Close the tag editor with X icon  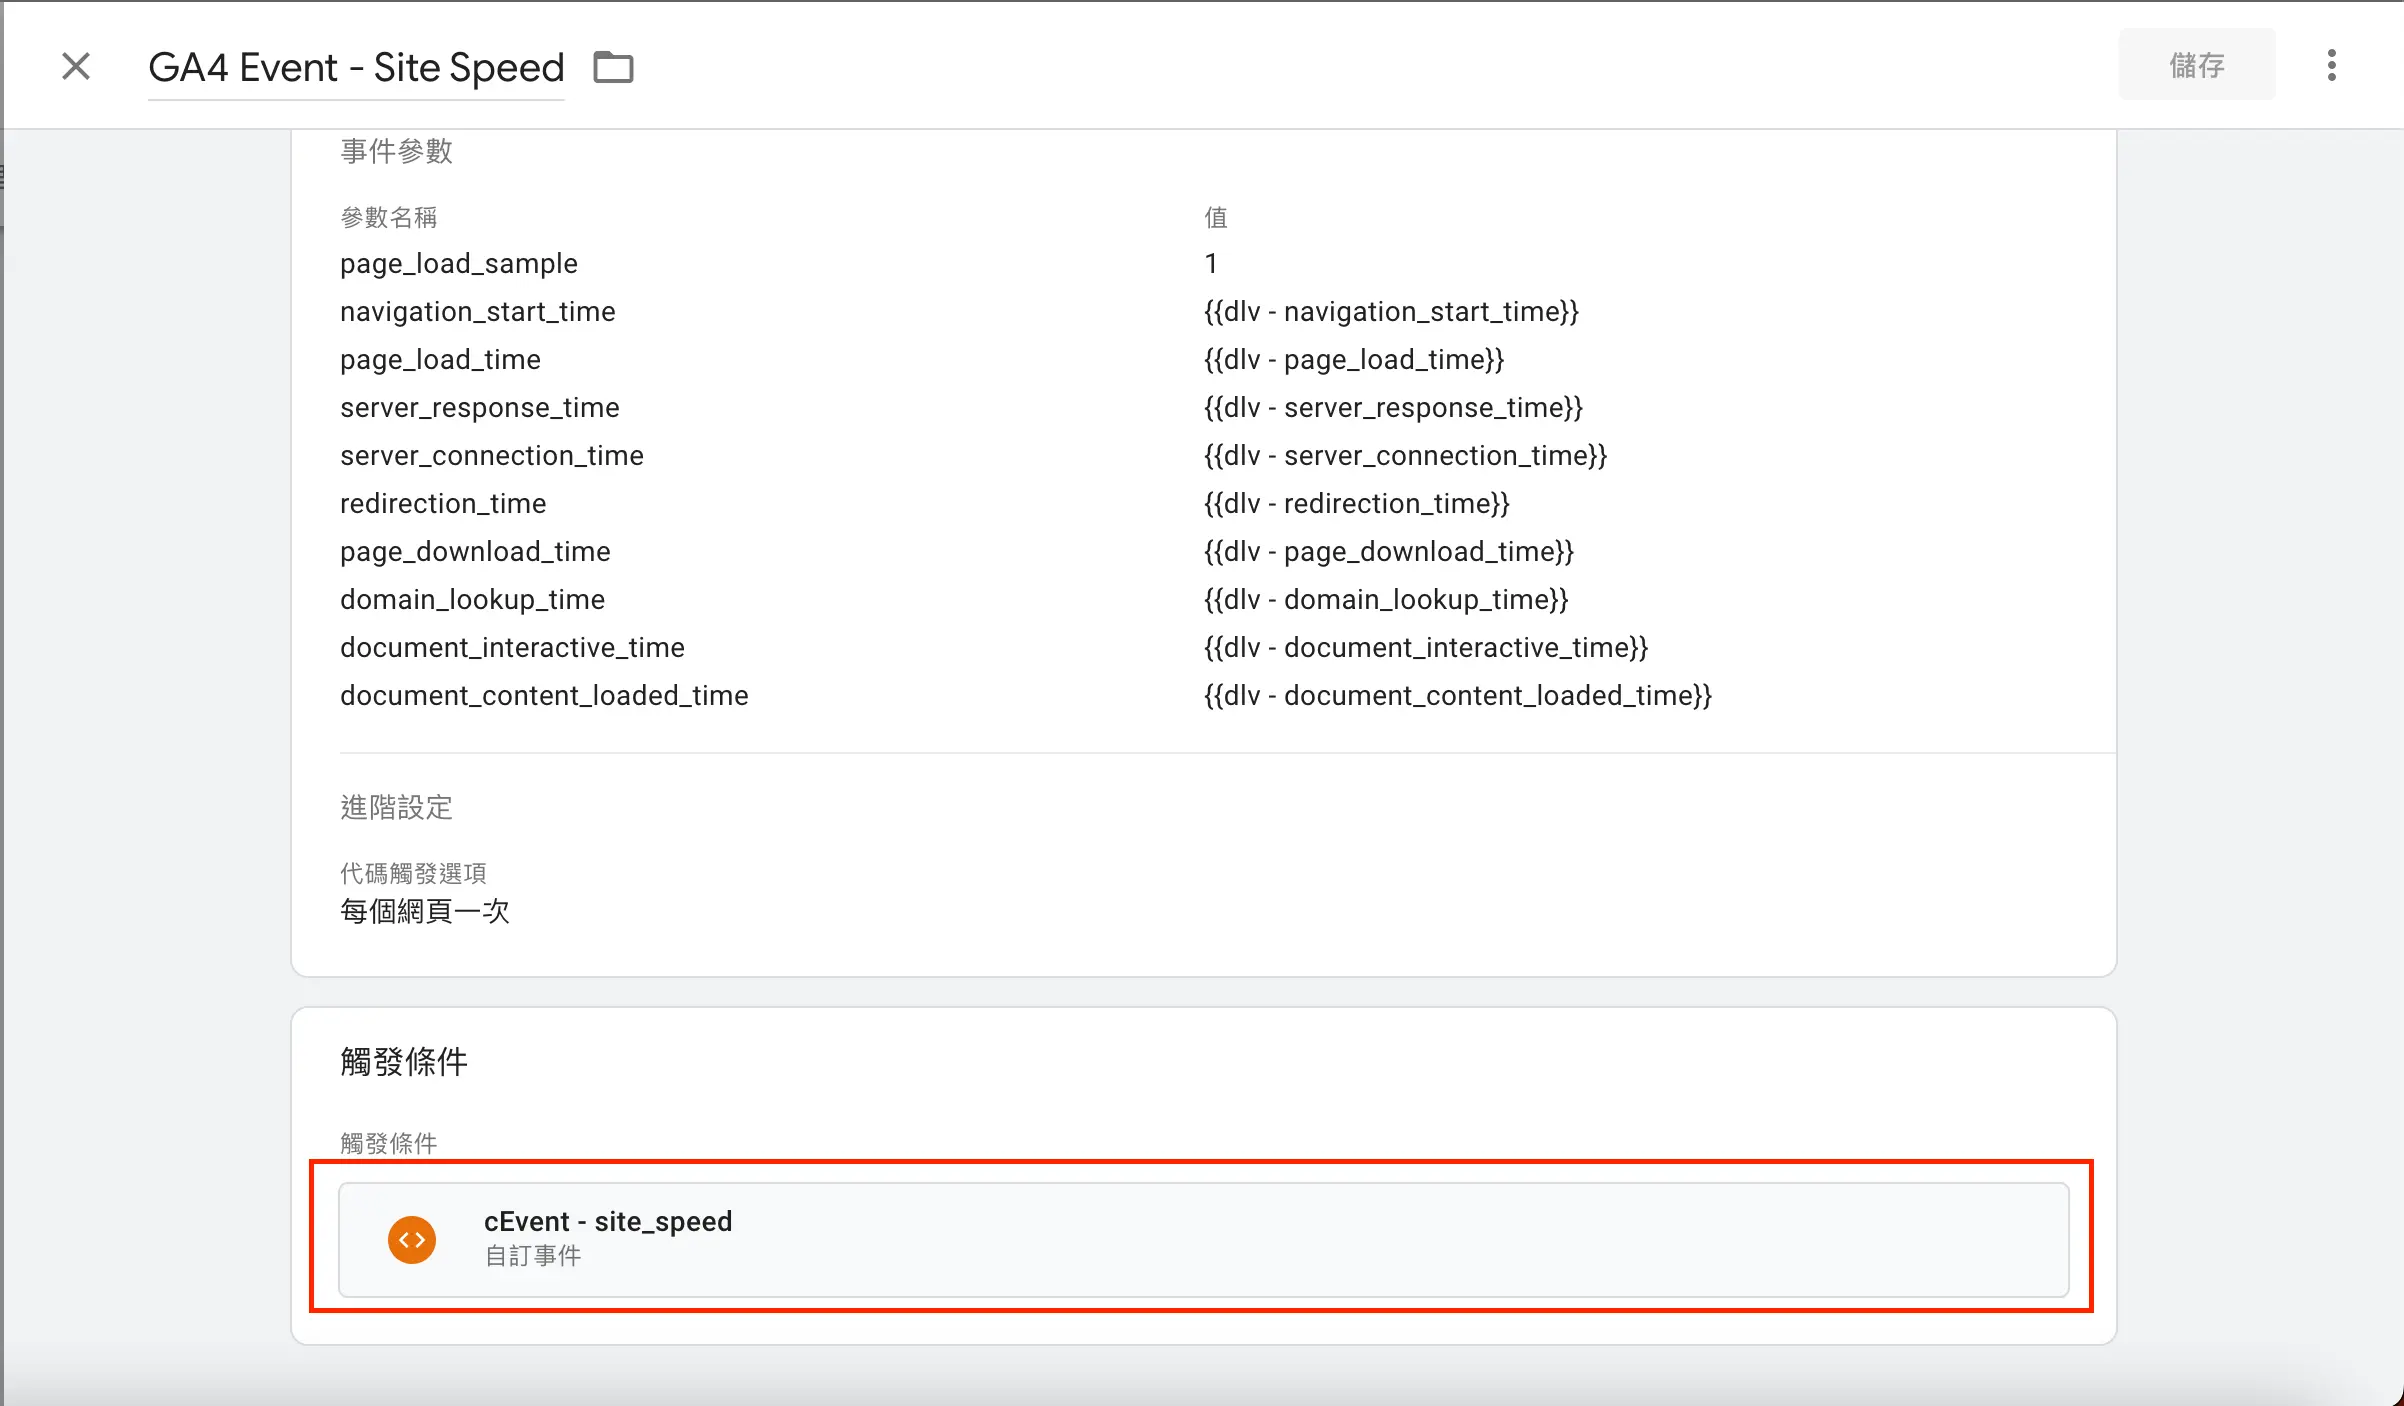(76, 67)
